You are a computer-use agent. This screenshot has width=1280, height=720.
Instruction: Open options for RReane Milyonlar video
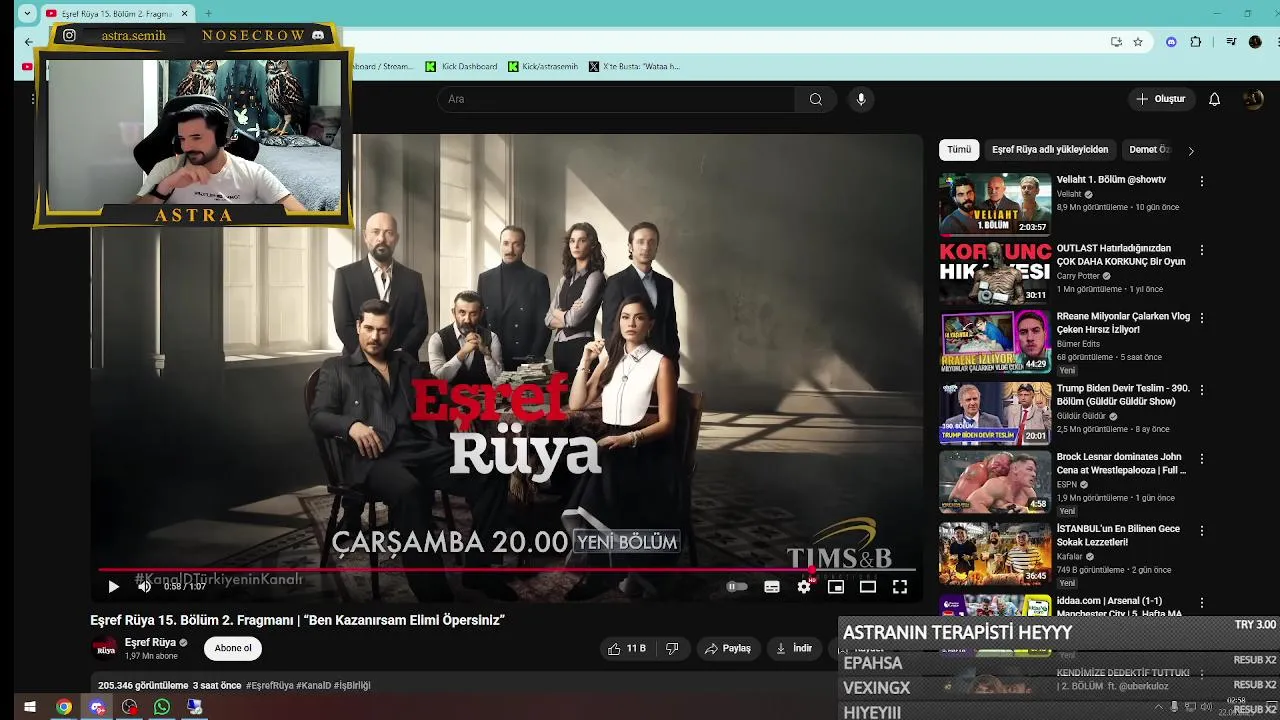pyautogui.click(x=1202, y=318)
